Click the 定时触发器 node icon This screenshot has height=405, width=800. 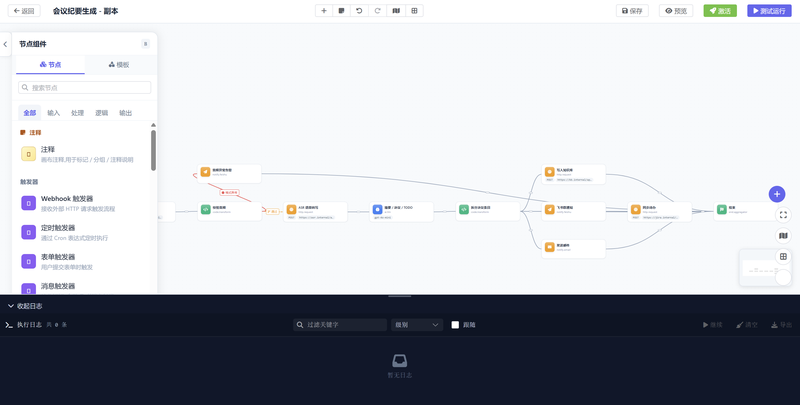tap(29, 232)
